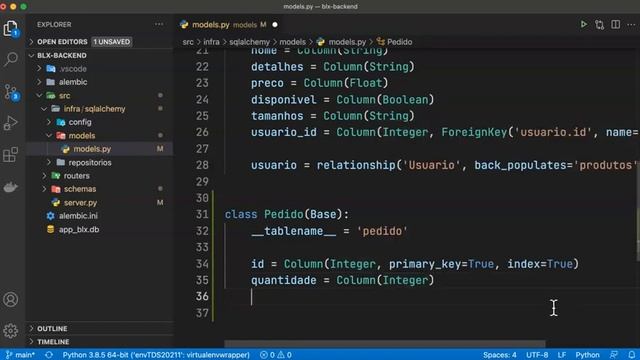
Task: Open the Accounts menu icon
Action: (x=11, y=300)
